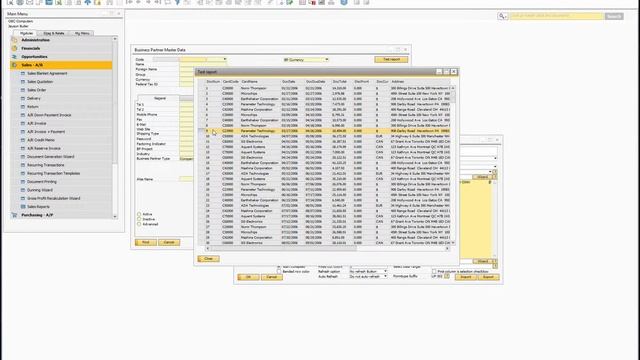Screen dimensions: 640x360
Task: Click the Import button
Action: tap(466, 277)
